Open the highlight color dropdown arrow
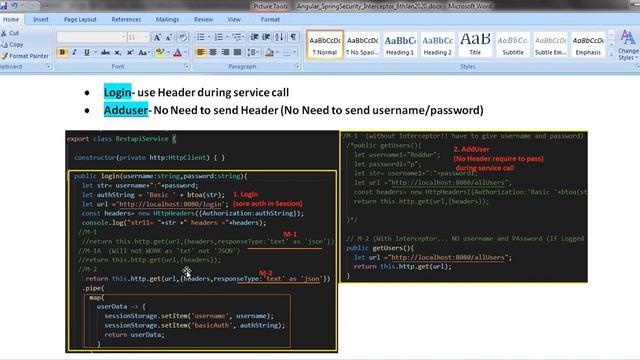The width and height of the screenshot is (640, 360). (x=168, y=53)
